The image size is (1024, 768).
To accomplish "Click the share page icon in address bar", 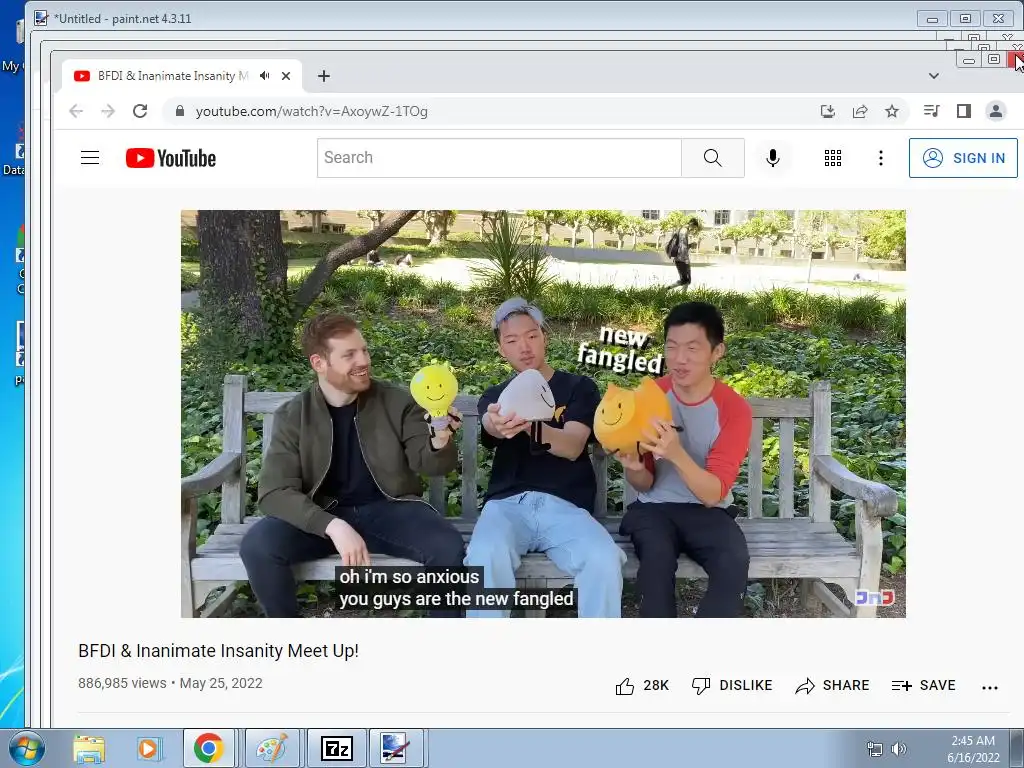I will tap(860, 111).
